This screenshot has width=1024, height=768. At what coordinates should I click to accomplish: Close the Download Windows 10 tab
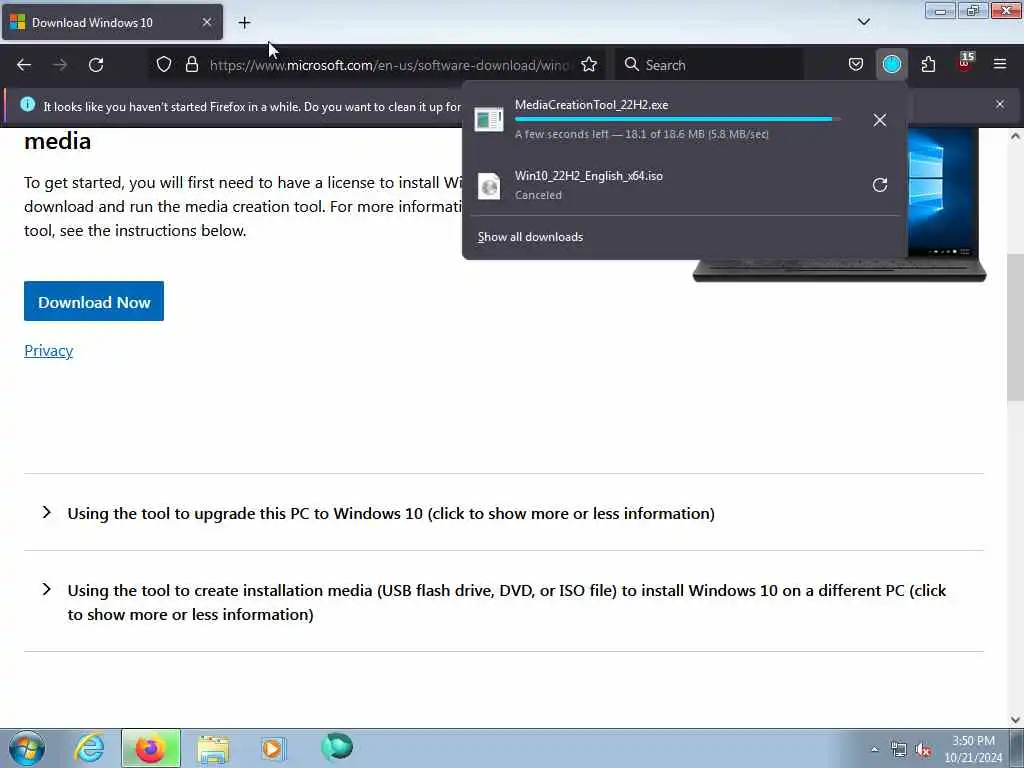pos(206,22)
